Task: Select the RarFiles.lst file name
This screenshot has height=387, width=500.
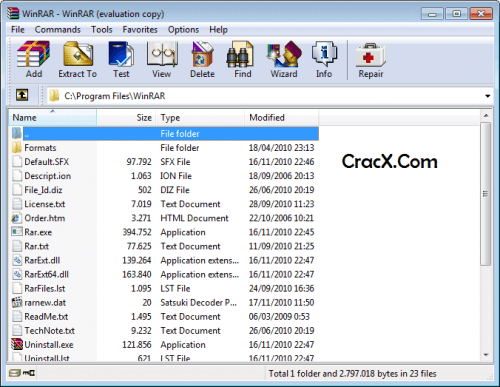Action: [x=45, y=288]
